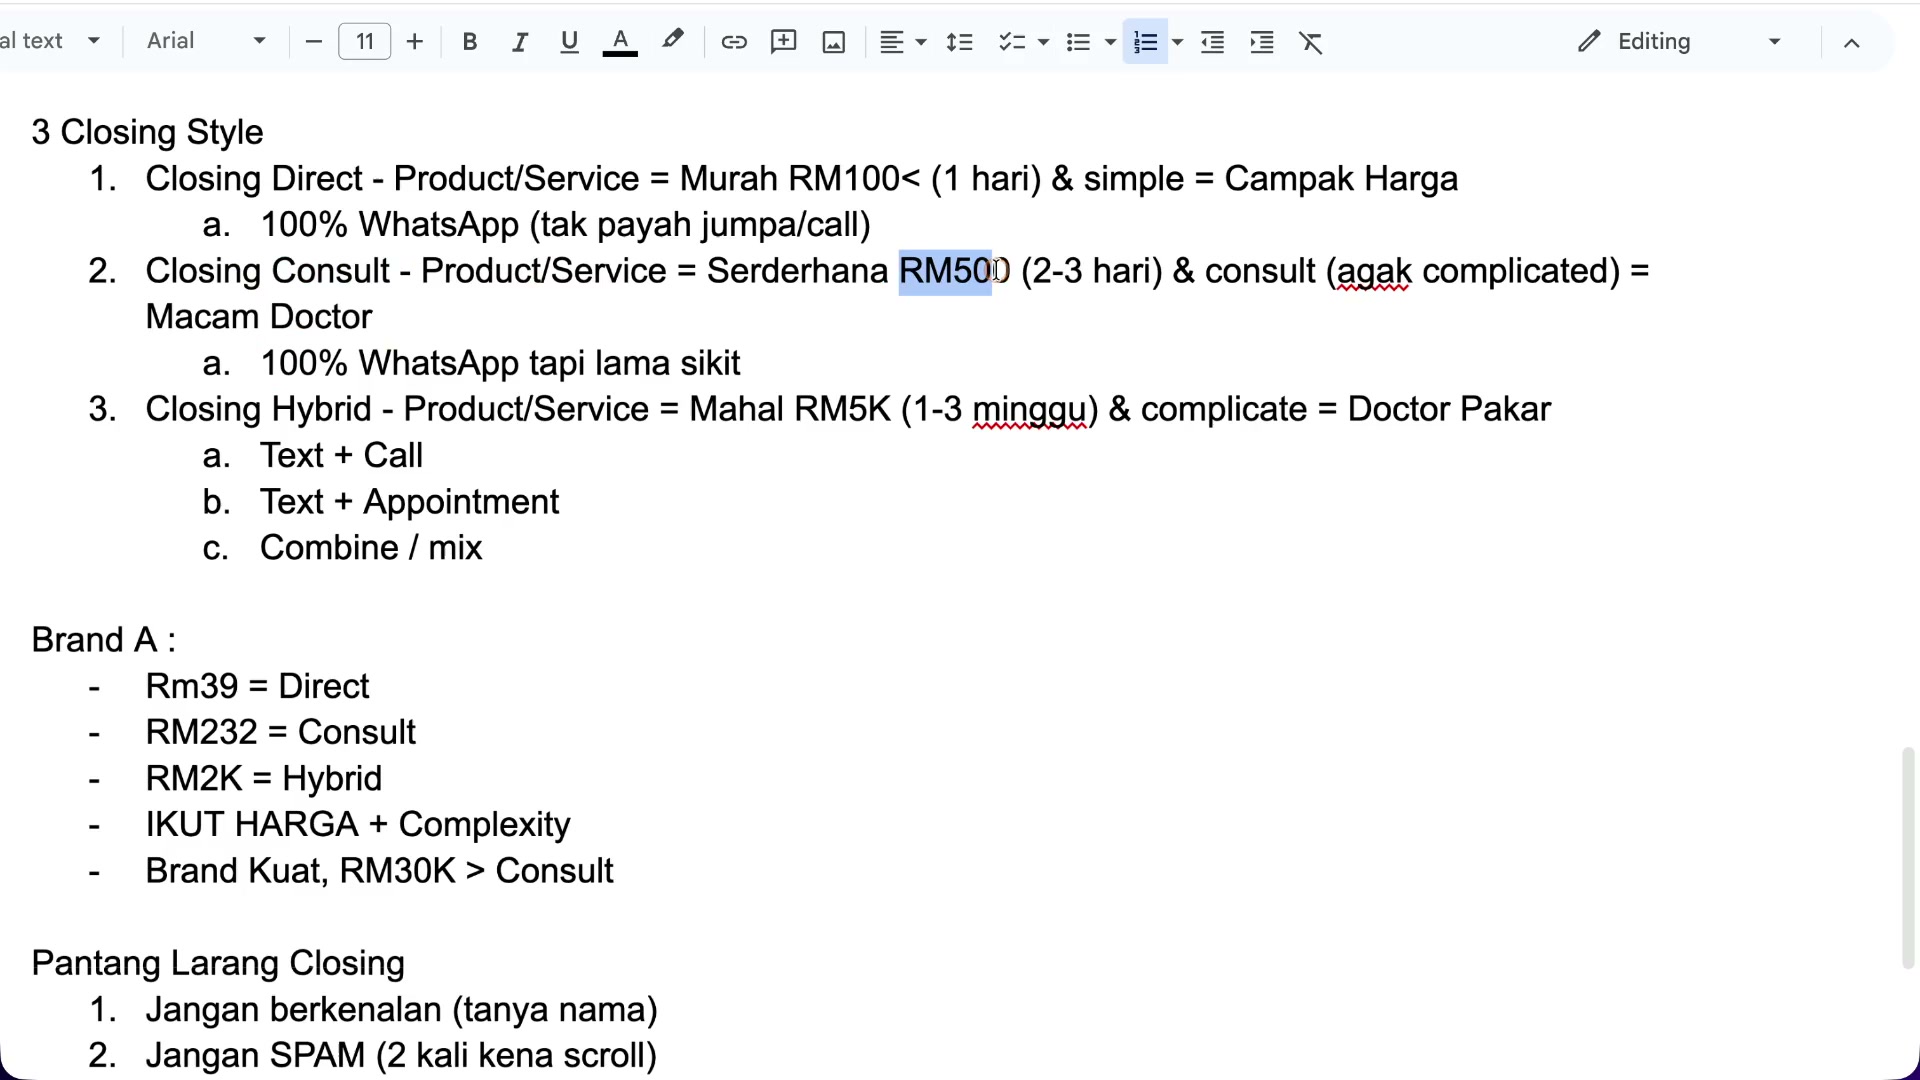Viewport: 1920px width, 1080px height.
Task: Click the misspelled word 'minggu'
Action: point(1030,409)
